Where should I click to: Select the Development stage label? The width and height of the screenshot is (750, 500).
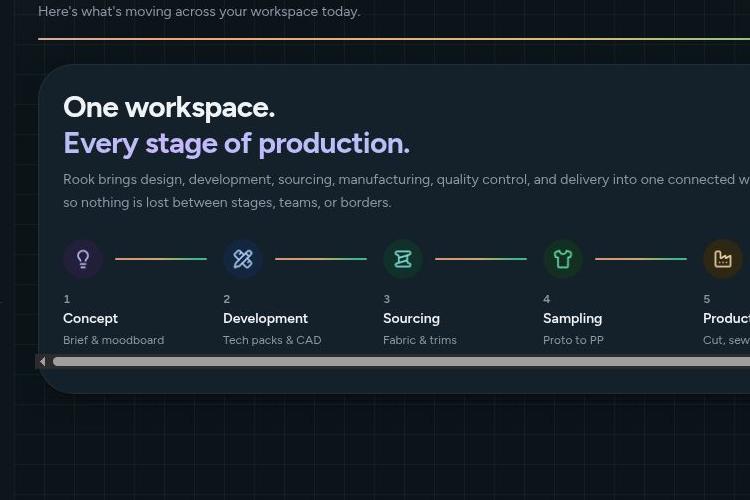click(265, 318)
